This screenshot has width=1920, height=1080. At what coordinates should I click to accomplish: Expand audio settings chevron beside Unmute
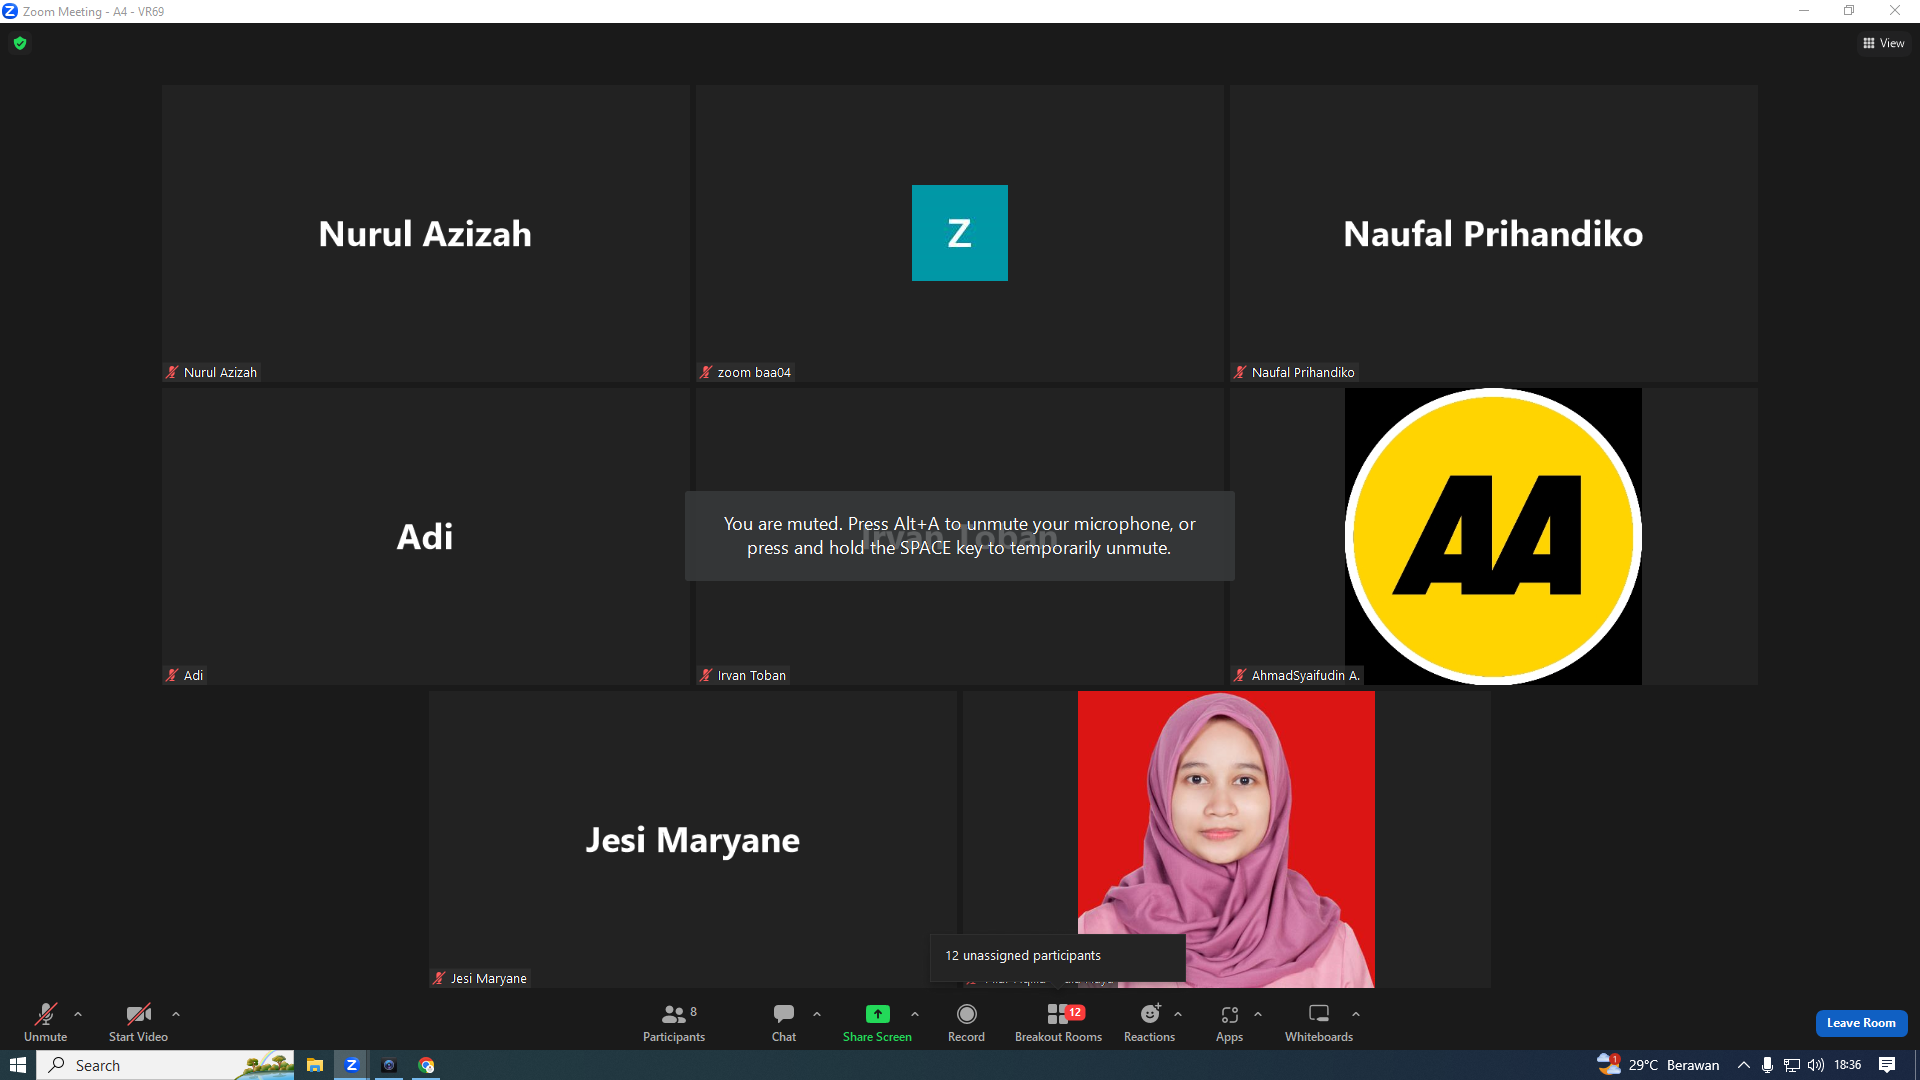click(78, 1014)
